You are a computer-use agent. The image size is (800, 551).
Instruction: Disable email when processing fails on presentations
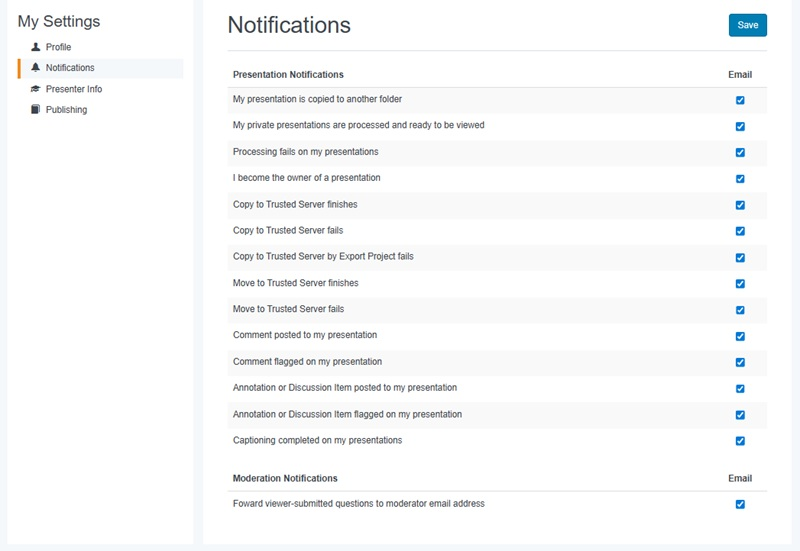click(x=740, y=152)
